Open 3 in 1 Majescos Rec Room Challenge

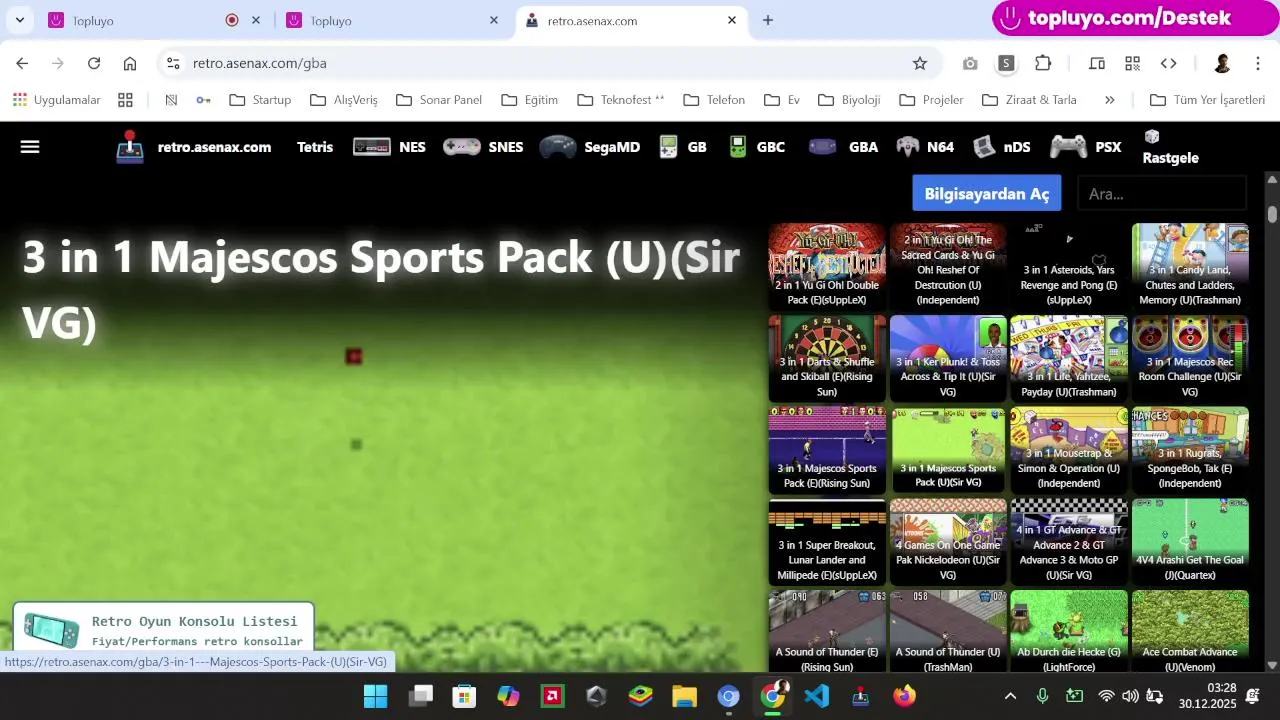pyautogui.click(x=1190, y=358)
